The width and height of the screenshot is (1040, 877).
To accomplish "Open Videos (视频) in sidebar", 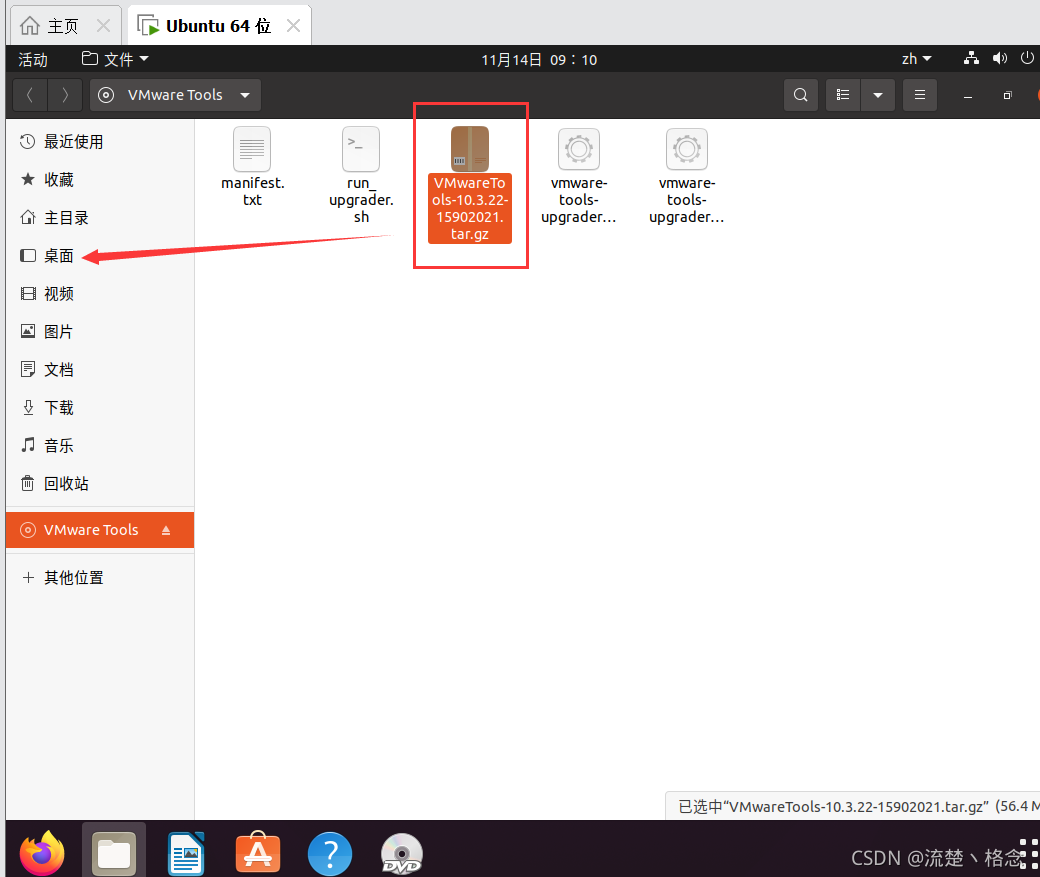I will (99, 294).
